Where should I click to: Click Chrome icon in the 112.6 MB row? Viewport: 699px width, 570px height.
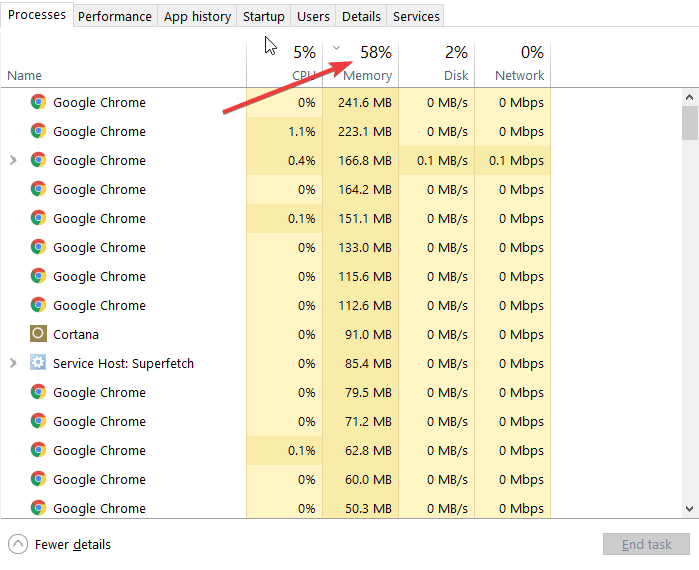pyautogui.click(x=38, y=304)
